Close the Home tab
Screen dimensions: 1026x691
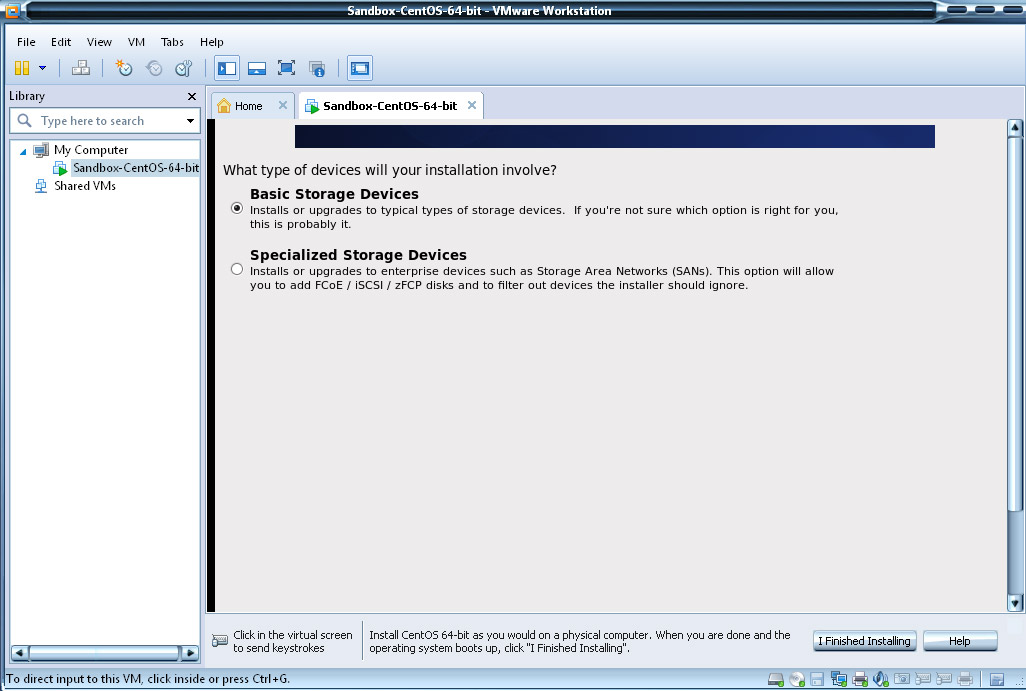(283, 105)
